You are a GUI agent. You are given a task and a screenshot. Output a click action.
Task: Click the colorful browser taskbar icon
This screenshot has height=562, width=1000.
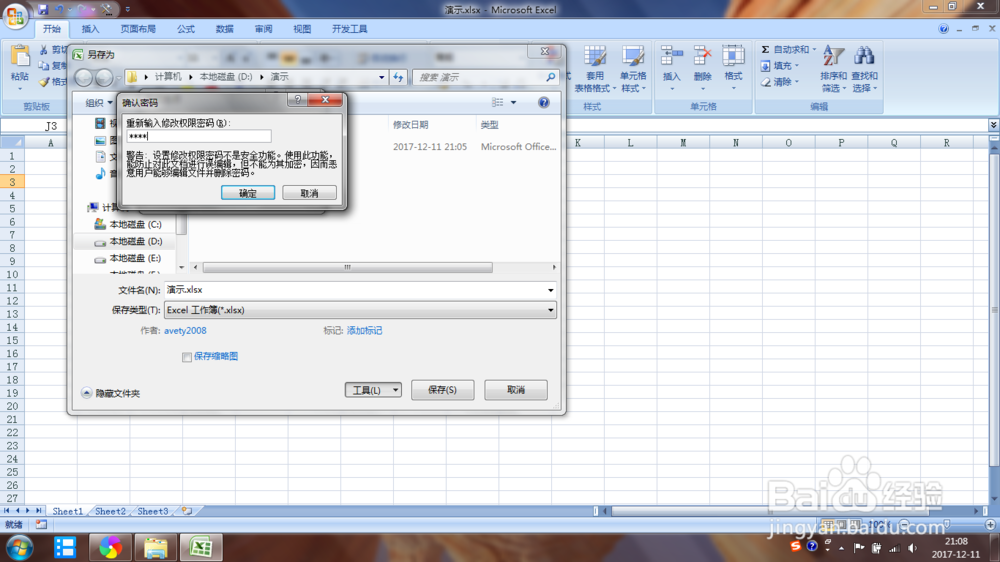point(110,547)
